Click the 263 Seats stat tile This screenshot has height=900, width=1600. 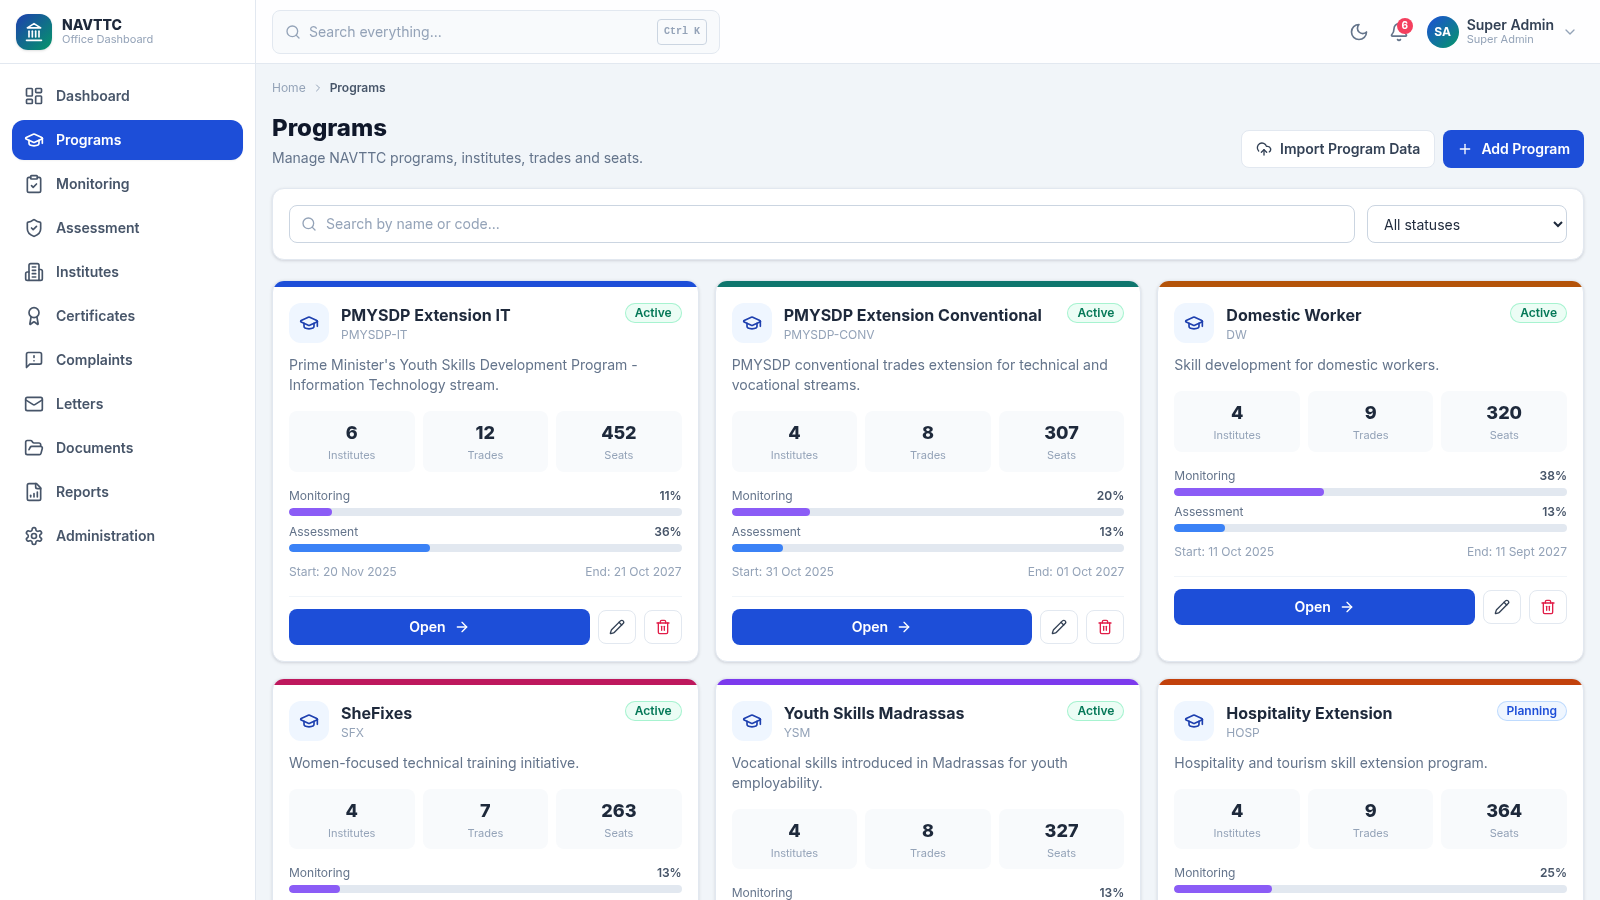(x=619, y=819)
